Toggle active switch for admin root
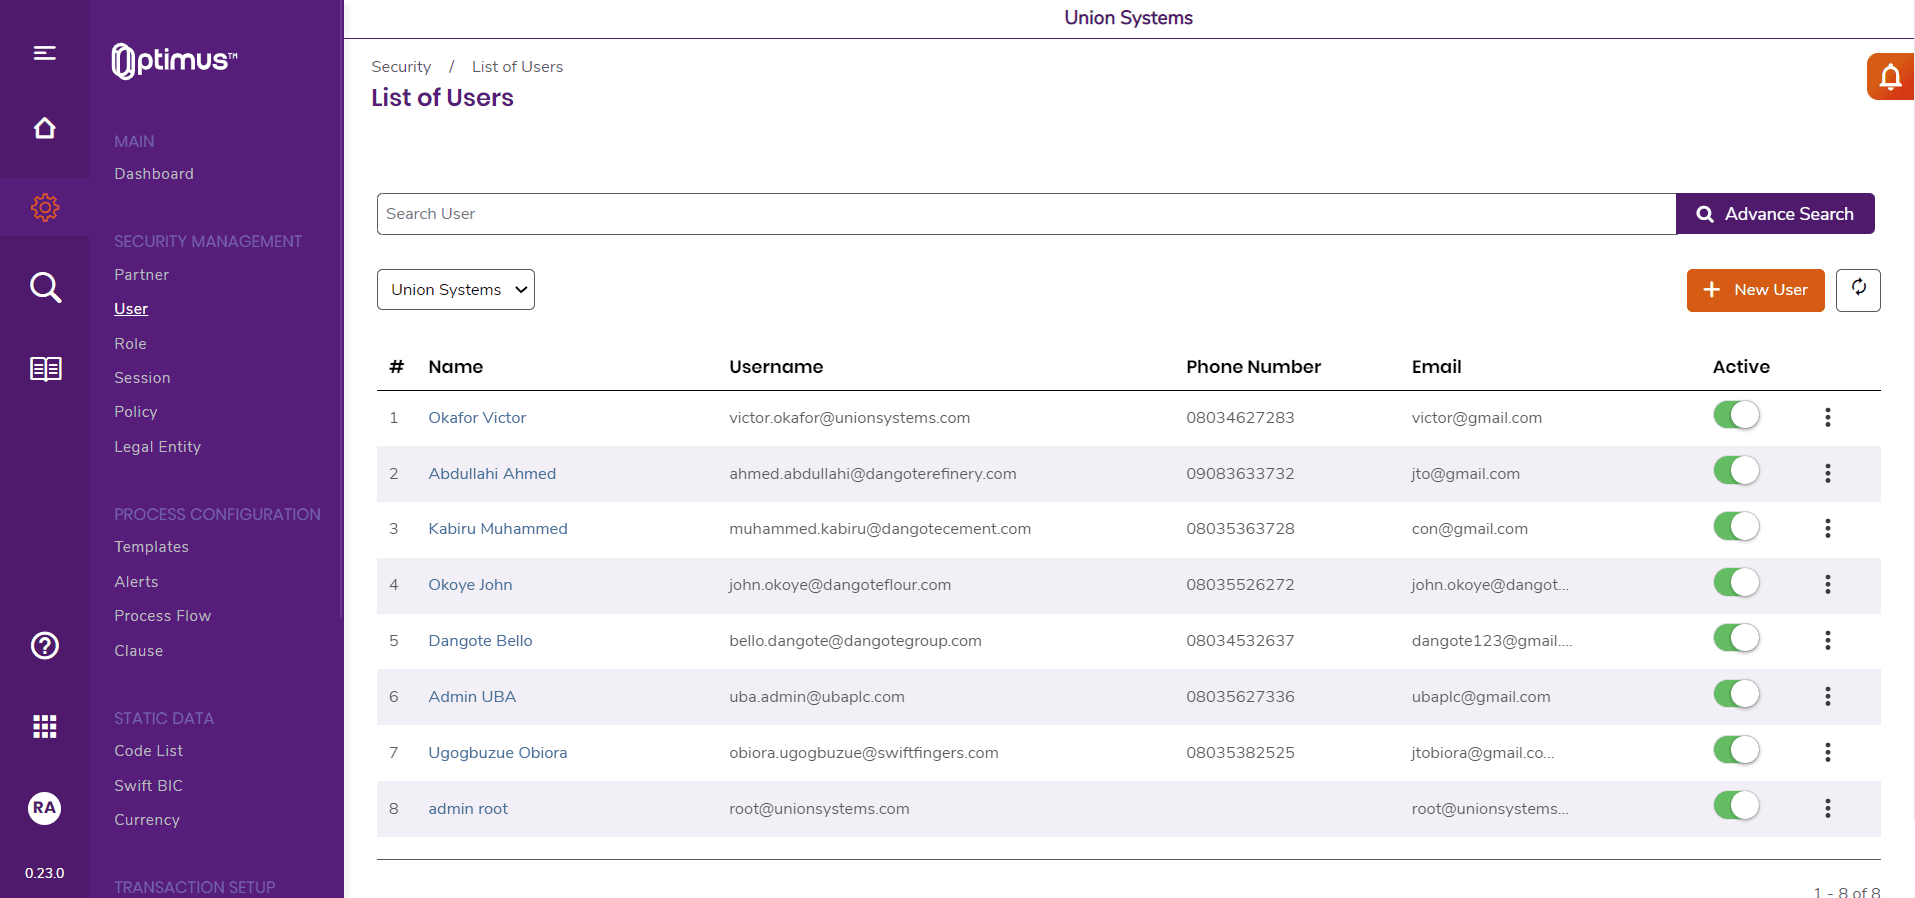Screen dimensions: 1915x898 [1736, 806]
